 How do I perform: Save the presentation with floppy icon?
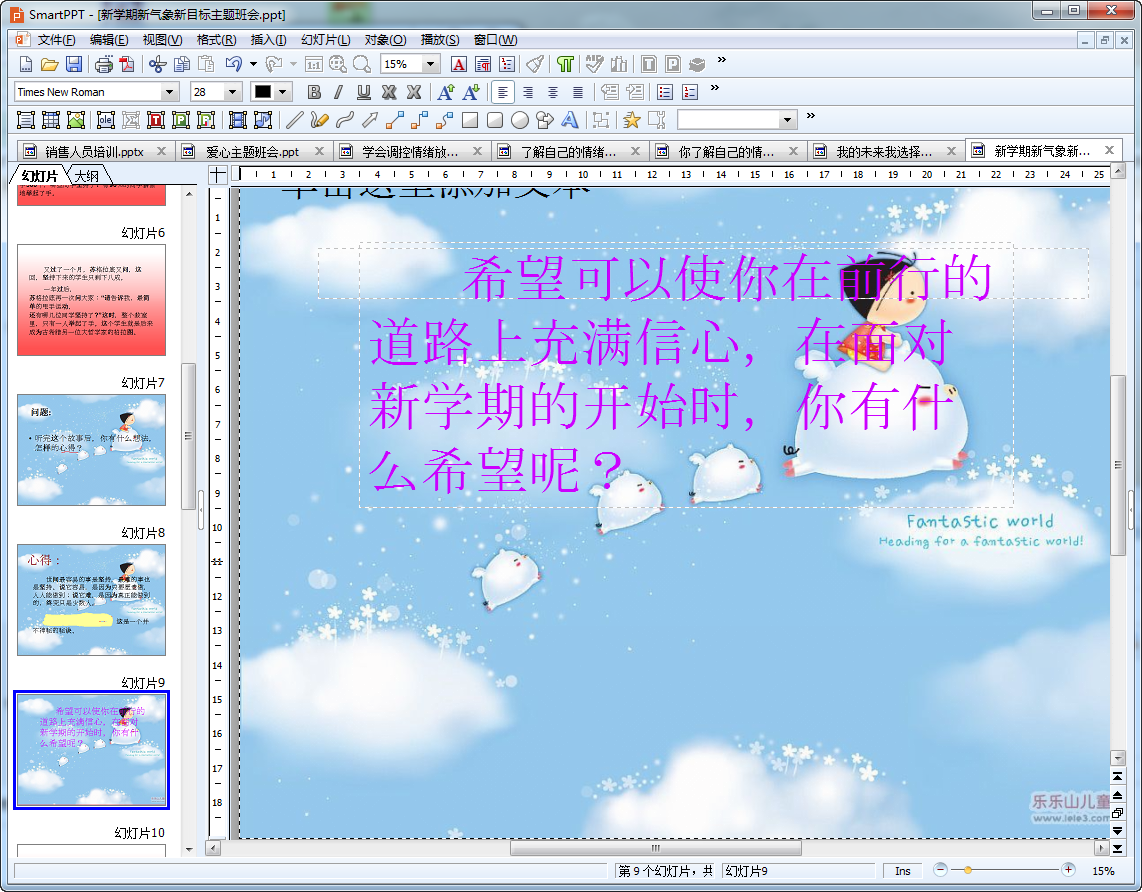[74, 65]
